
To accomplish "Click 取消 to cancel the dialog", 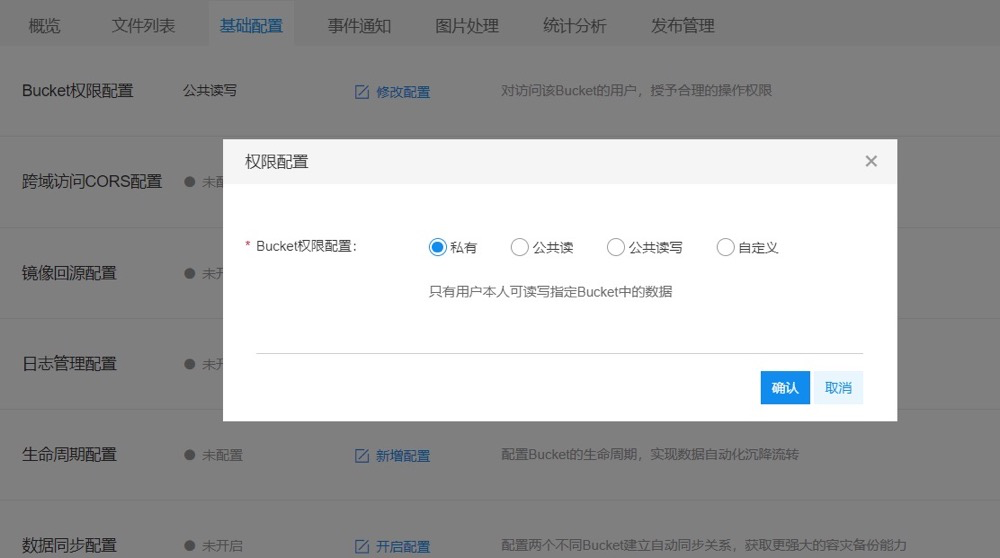I will point(838,388).
